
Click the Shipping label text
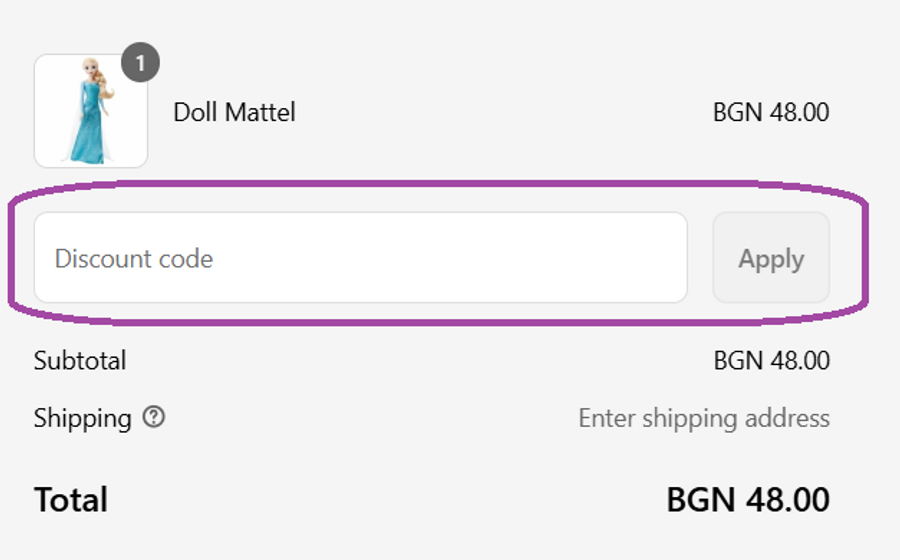82,417
